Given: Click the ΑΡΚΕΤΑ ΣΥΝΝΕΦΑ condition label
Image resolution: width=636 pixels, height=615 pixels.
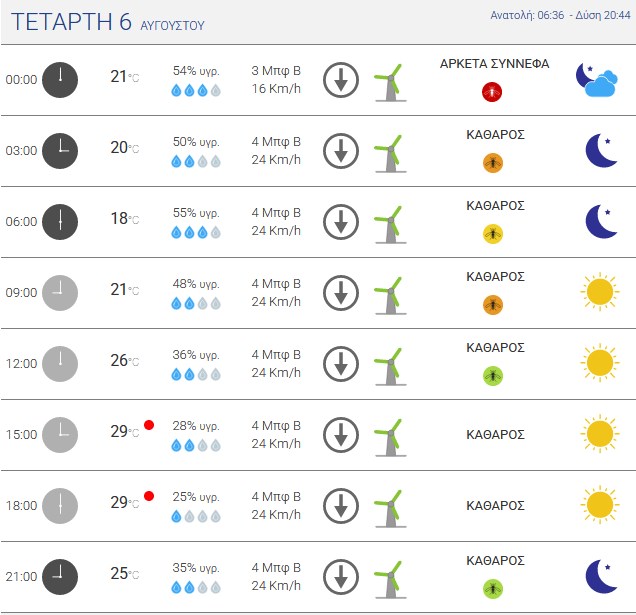Looking at the screenshot, I should pos(495,64).
